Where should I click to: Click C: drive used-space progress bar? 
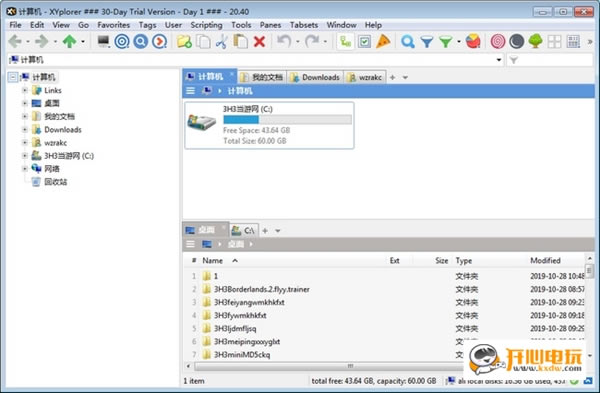(287, 120)
